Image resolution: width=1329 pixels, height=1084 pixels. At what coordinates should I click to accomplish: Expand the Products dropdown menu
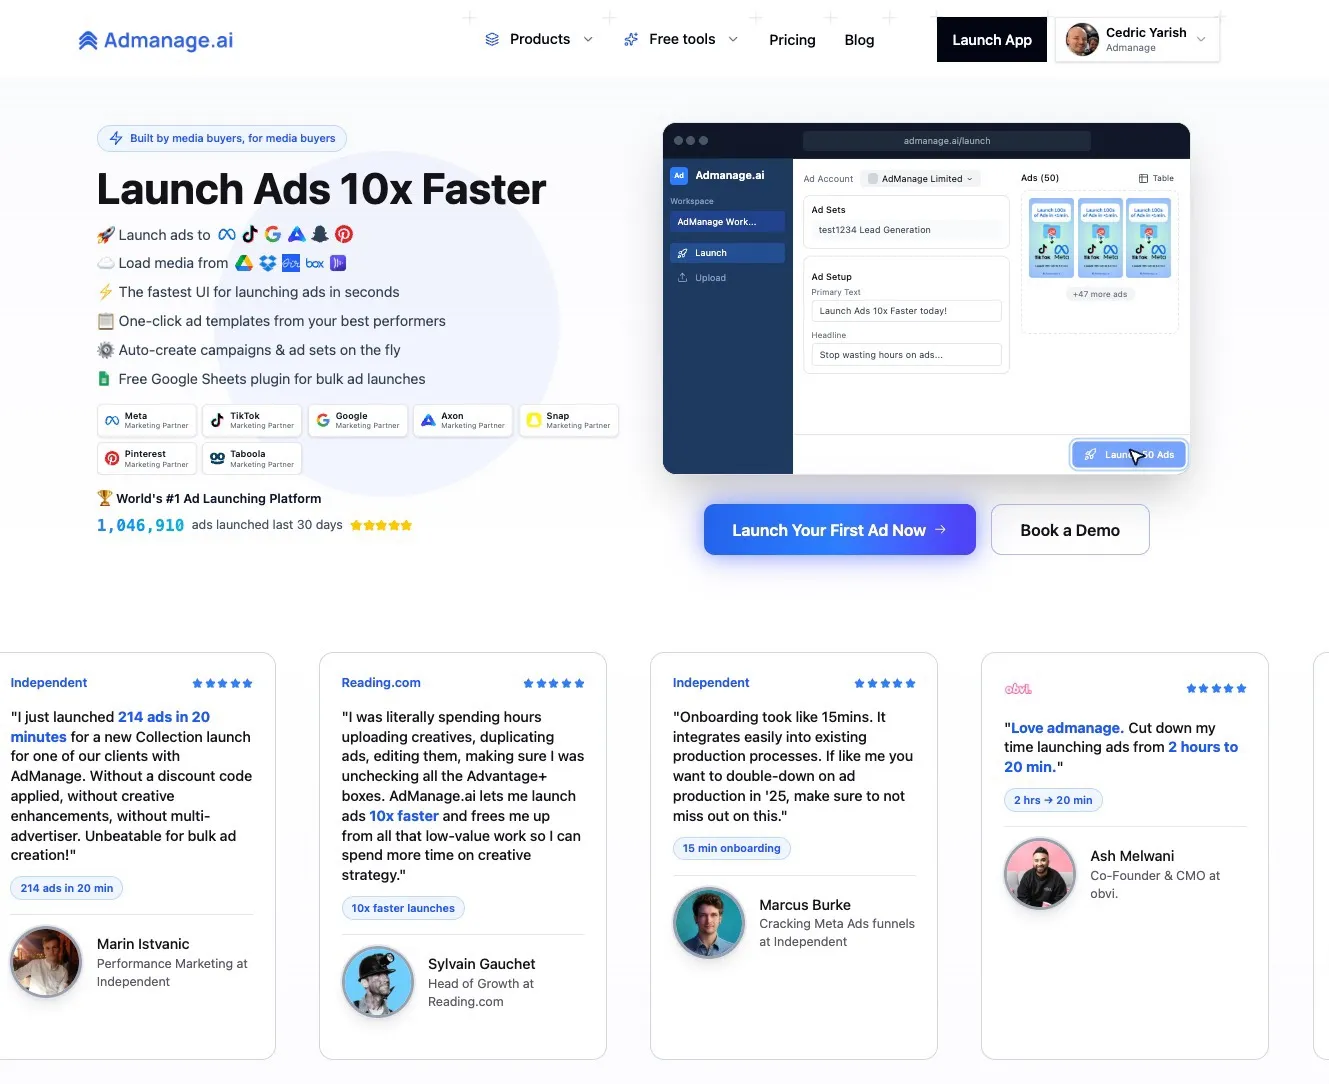pyautogui.click(x=539, y=39)
